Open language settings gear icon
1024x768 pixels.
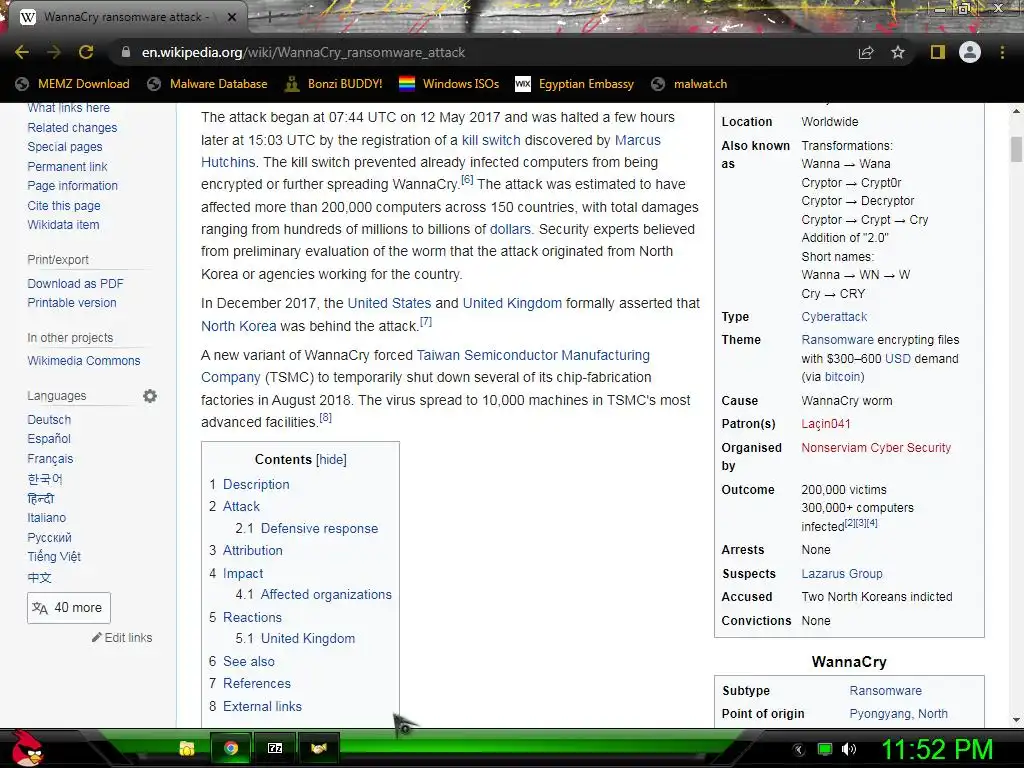[x=150, y=396]
